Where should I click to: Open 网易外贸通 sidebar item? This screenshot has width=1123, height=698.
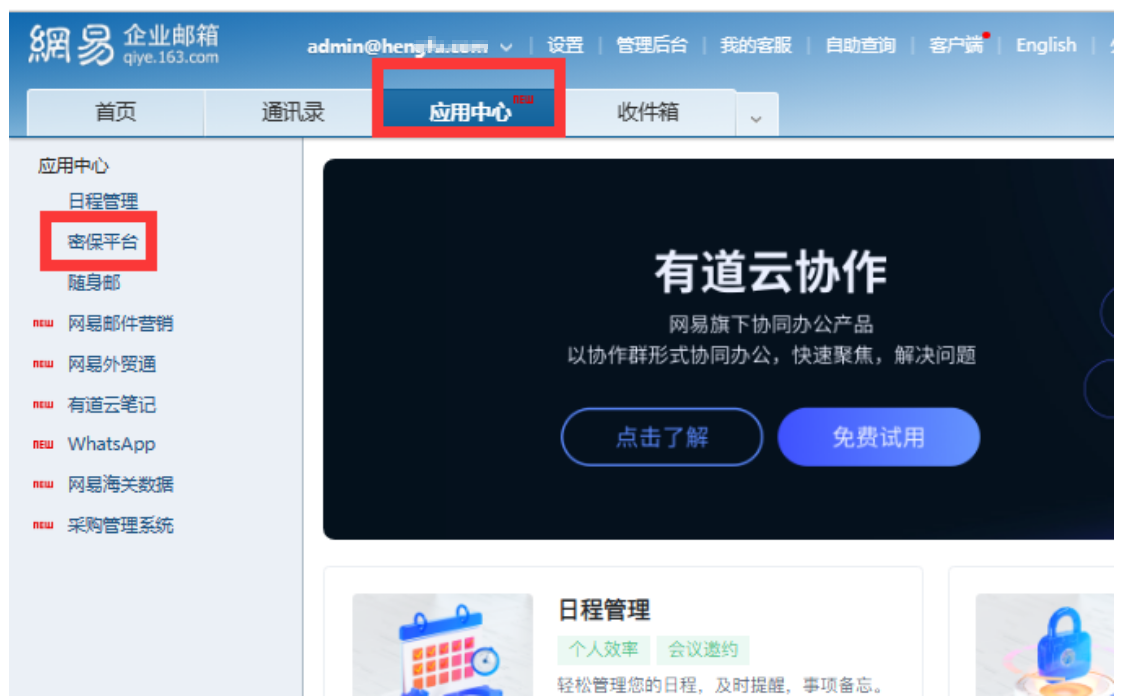[112, 364]
